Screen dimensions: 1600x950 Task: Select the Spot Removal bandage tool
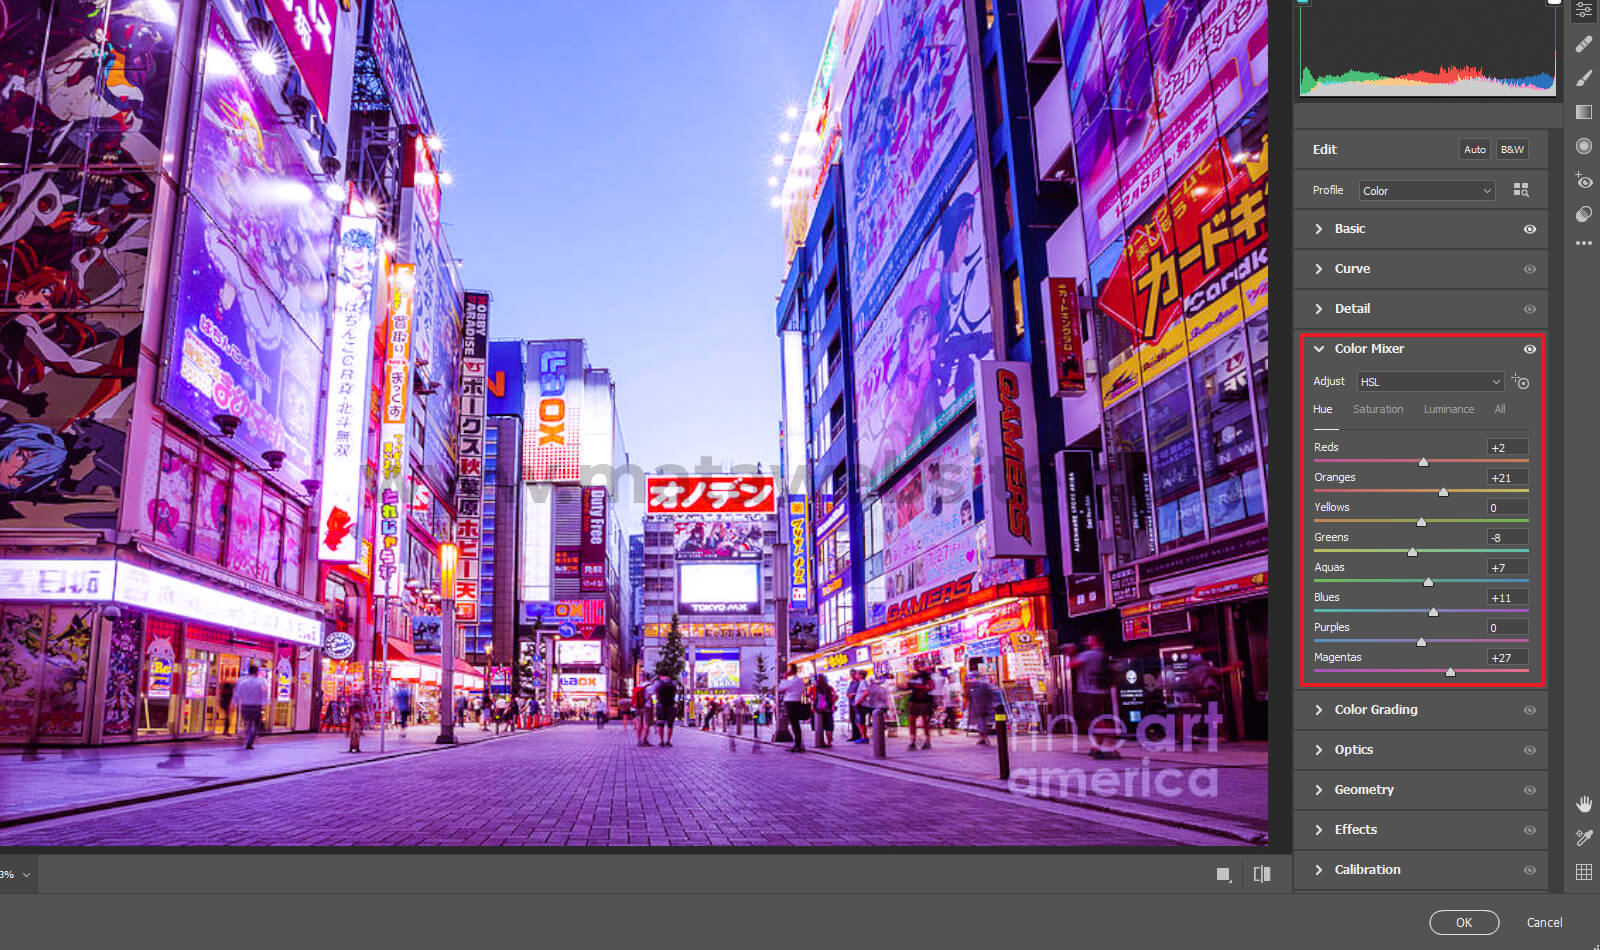click(1583, 44)
